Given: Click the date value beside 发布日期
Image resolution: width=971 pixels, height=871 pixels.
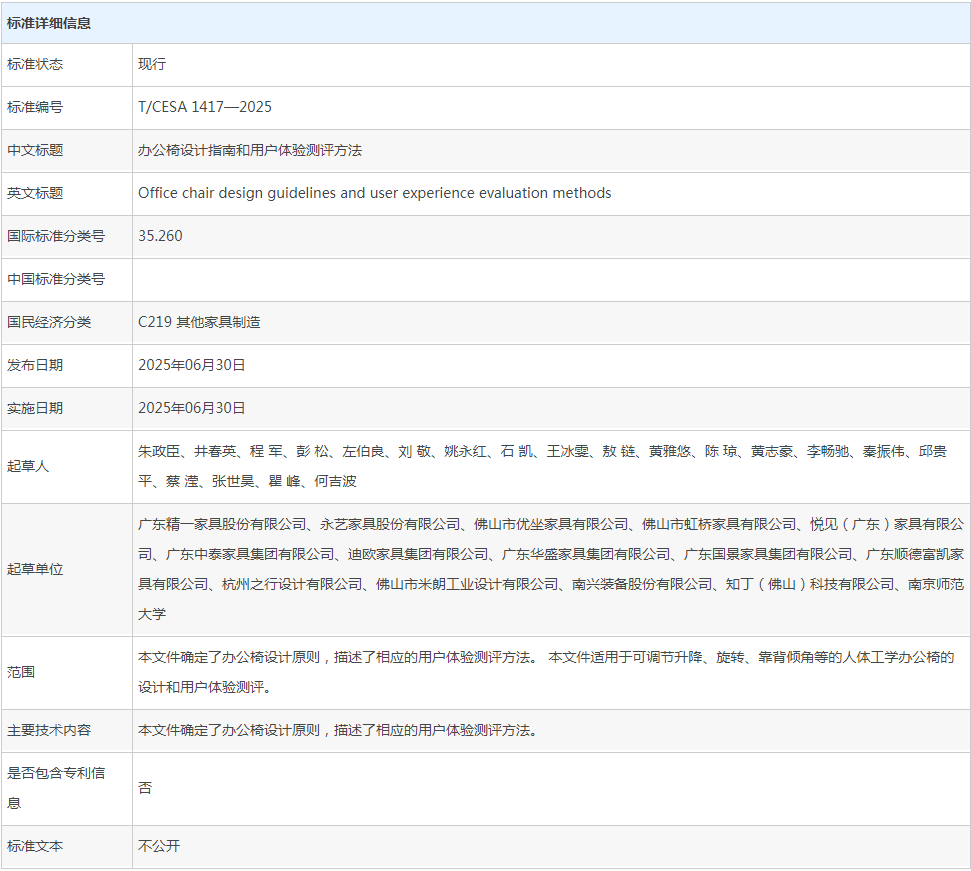Looking at the screenshot, I should pos(192,365).
